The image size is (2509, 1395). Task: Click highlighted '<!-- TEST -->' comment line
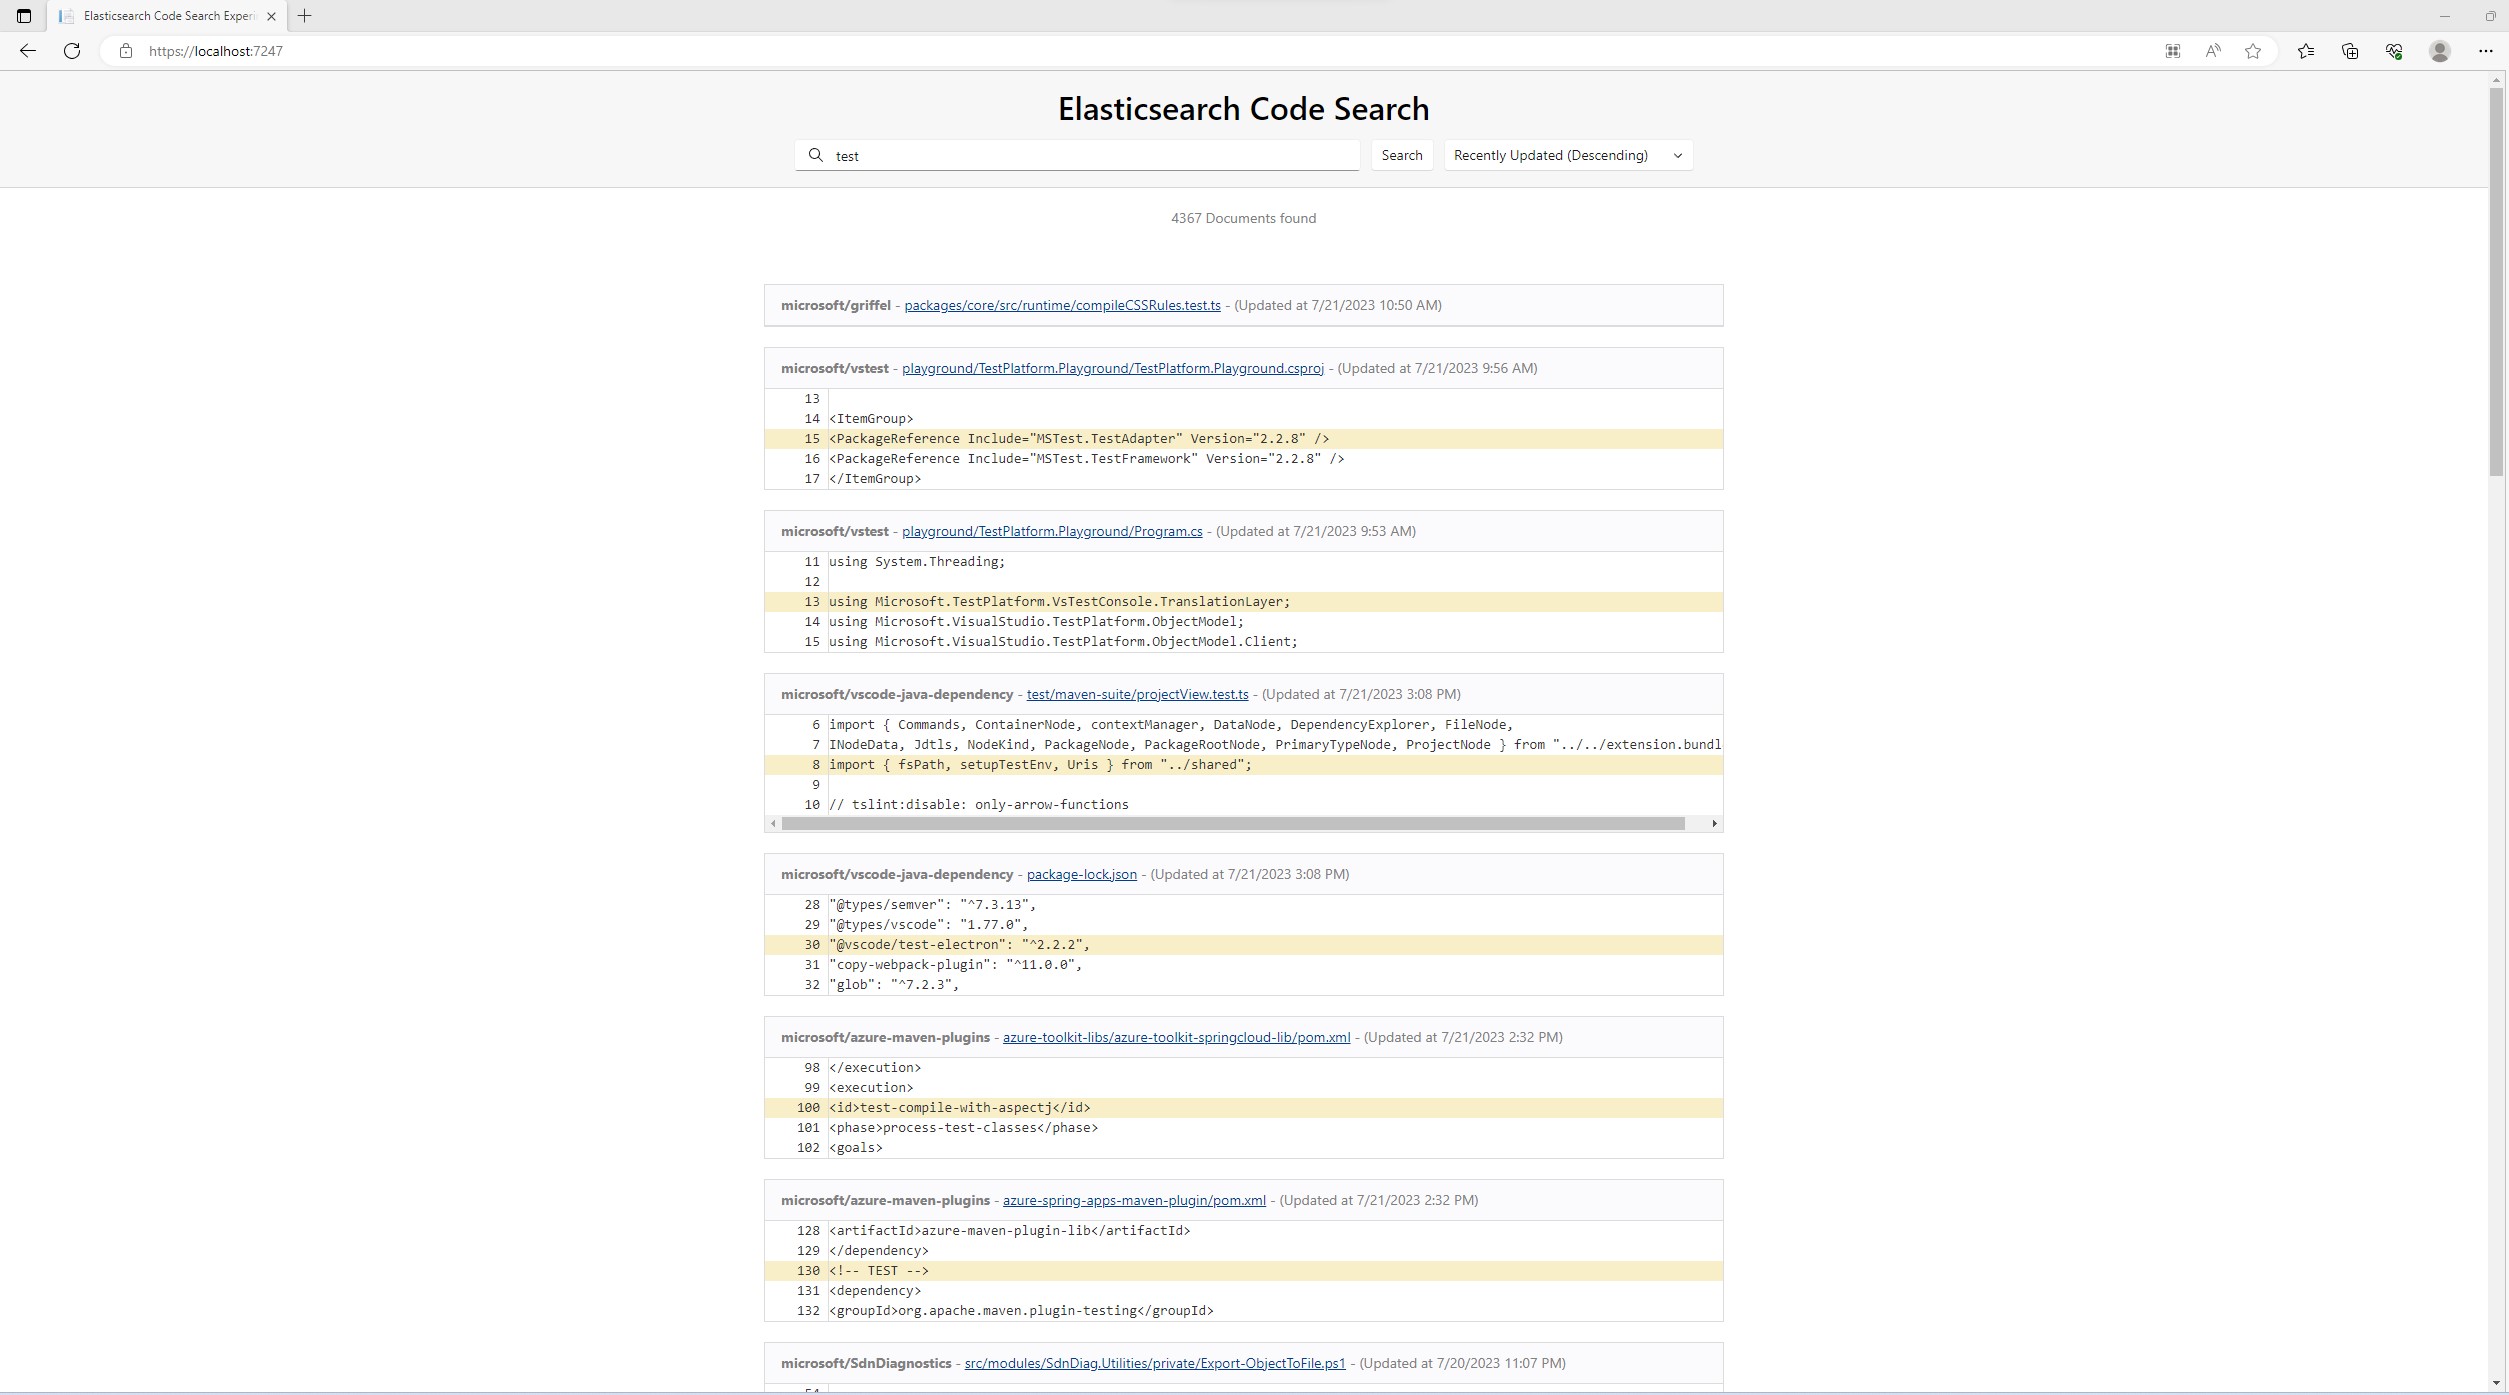tap(1243, 1271)
